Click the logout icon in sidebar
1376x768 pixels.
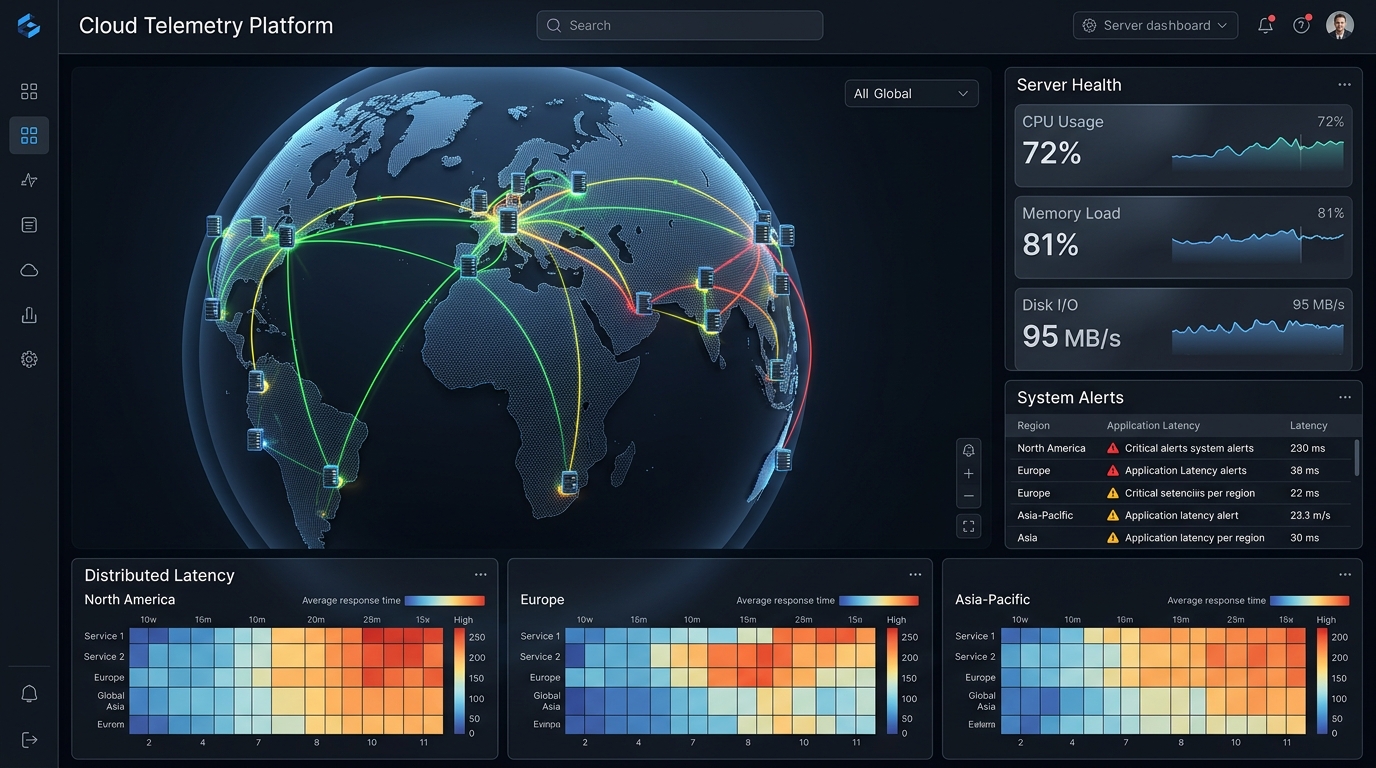[29, 739]
